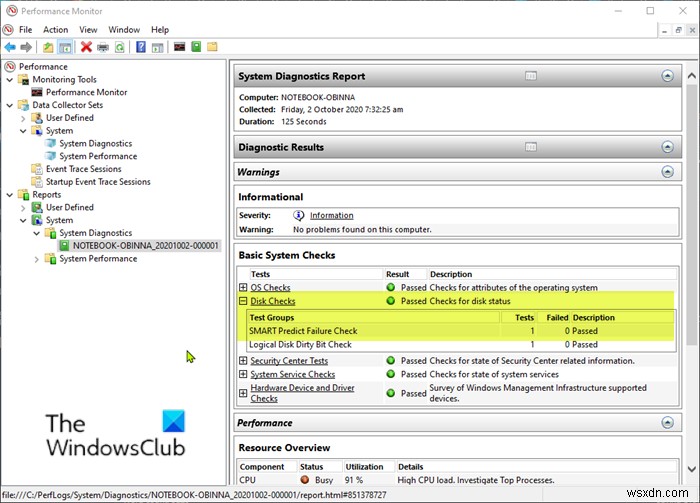Collapse the System Diagnostics Report section
700x503 pixels.
[x=667, y=76]
